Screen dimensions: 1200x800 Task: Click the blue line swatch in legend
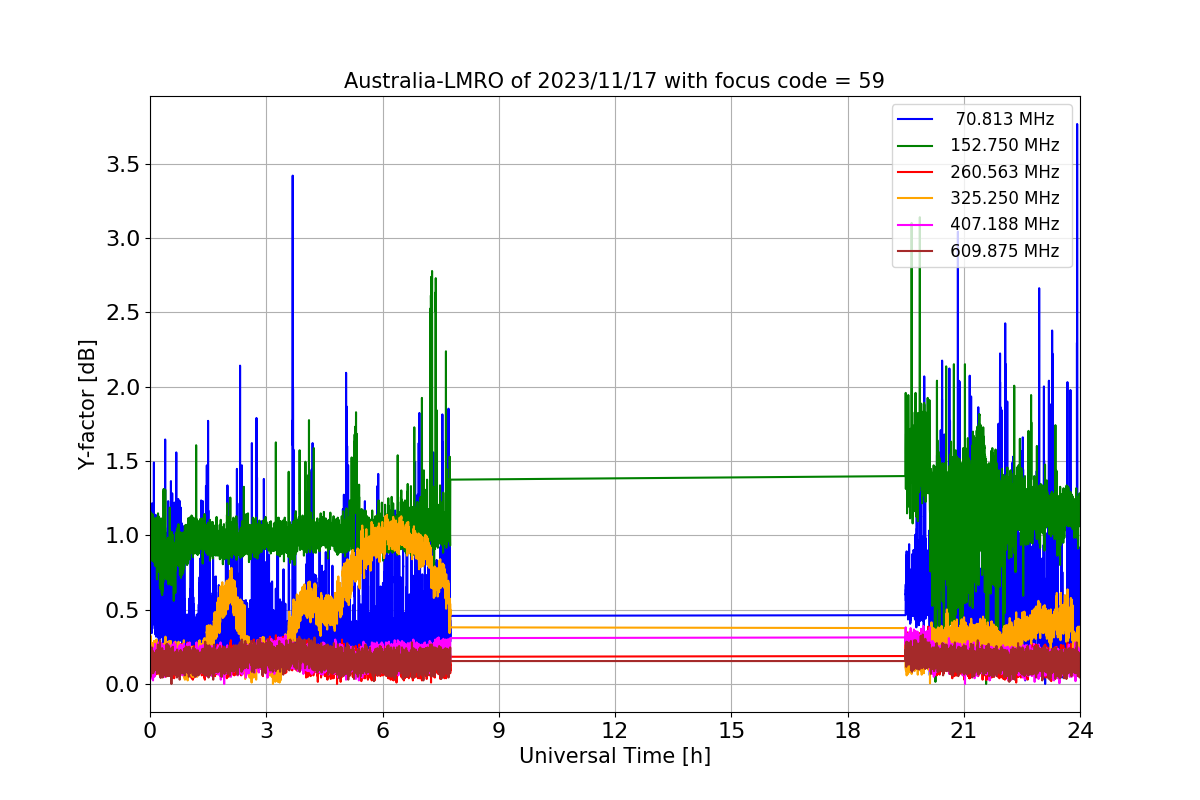point(917,119)
